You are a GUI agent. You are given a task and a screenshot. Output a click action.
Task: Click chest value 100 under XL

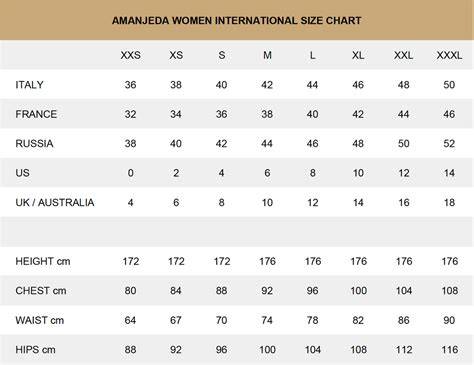[359, 291]
